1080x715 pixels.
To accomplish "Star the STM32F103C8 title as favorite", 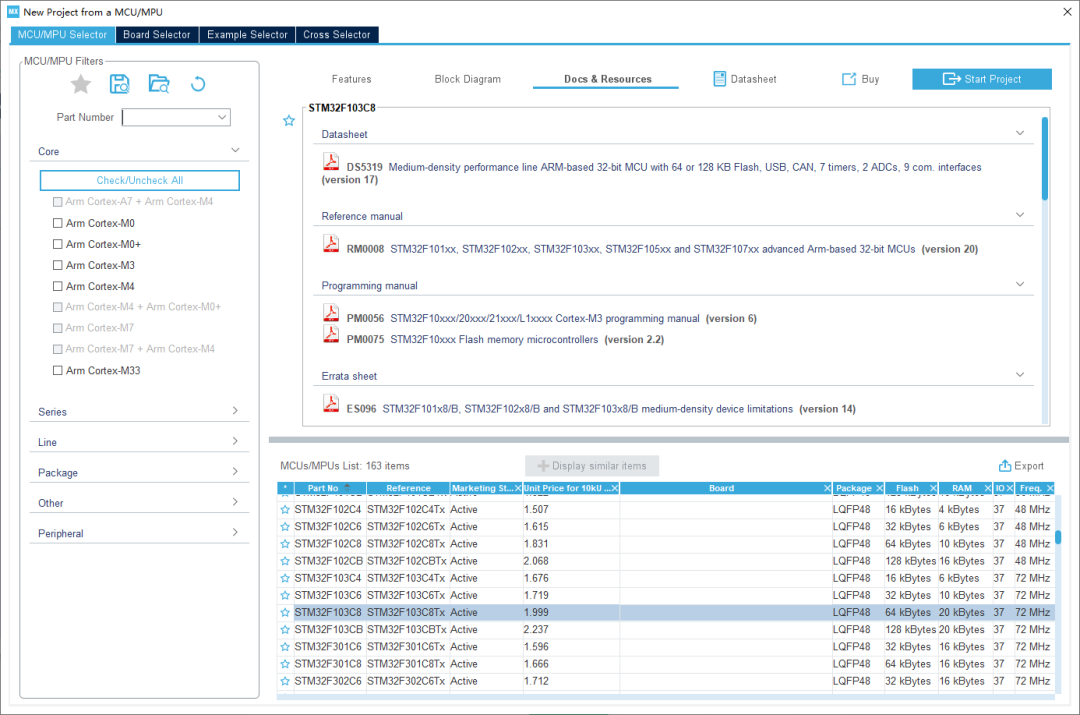I will (289, 121).
